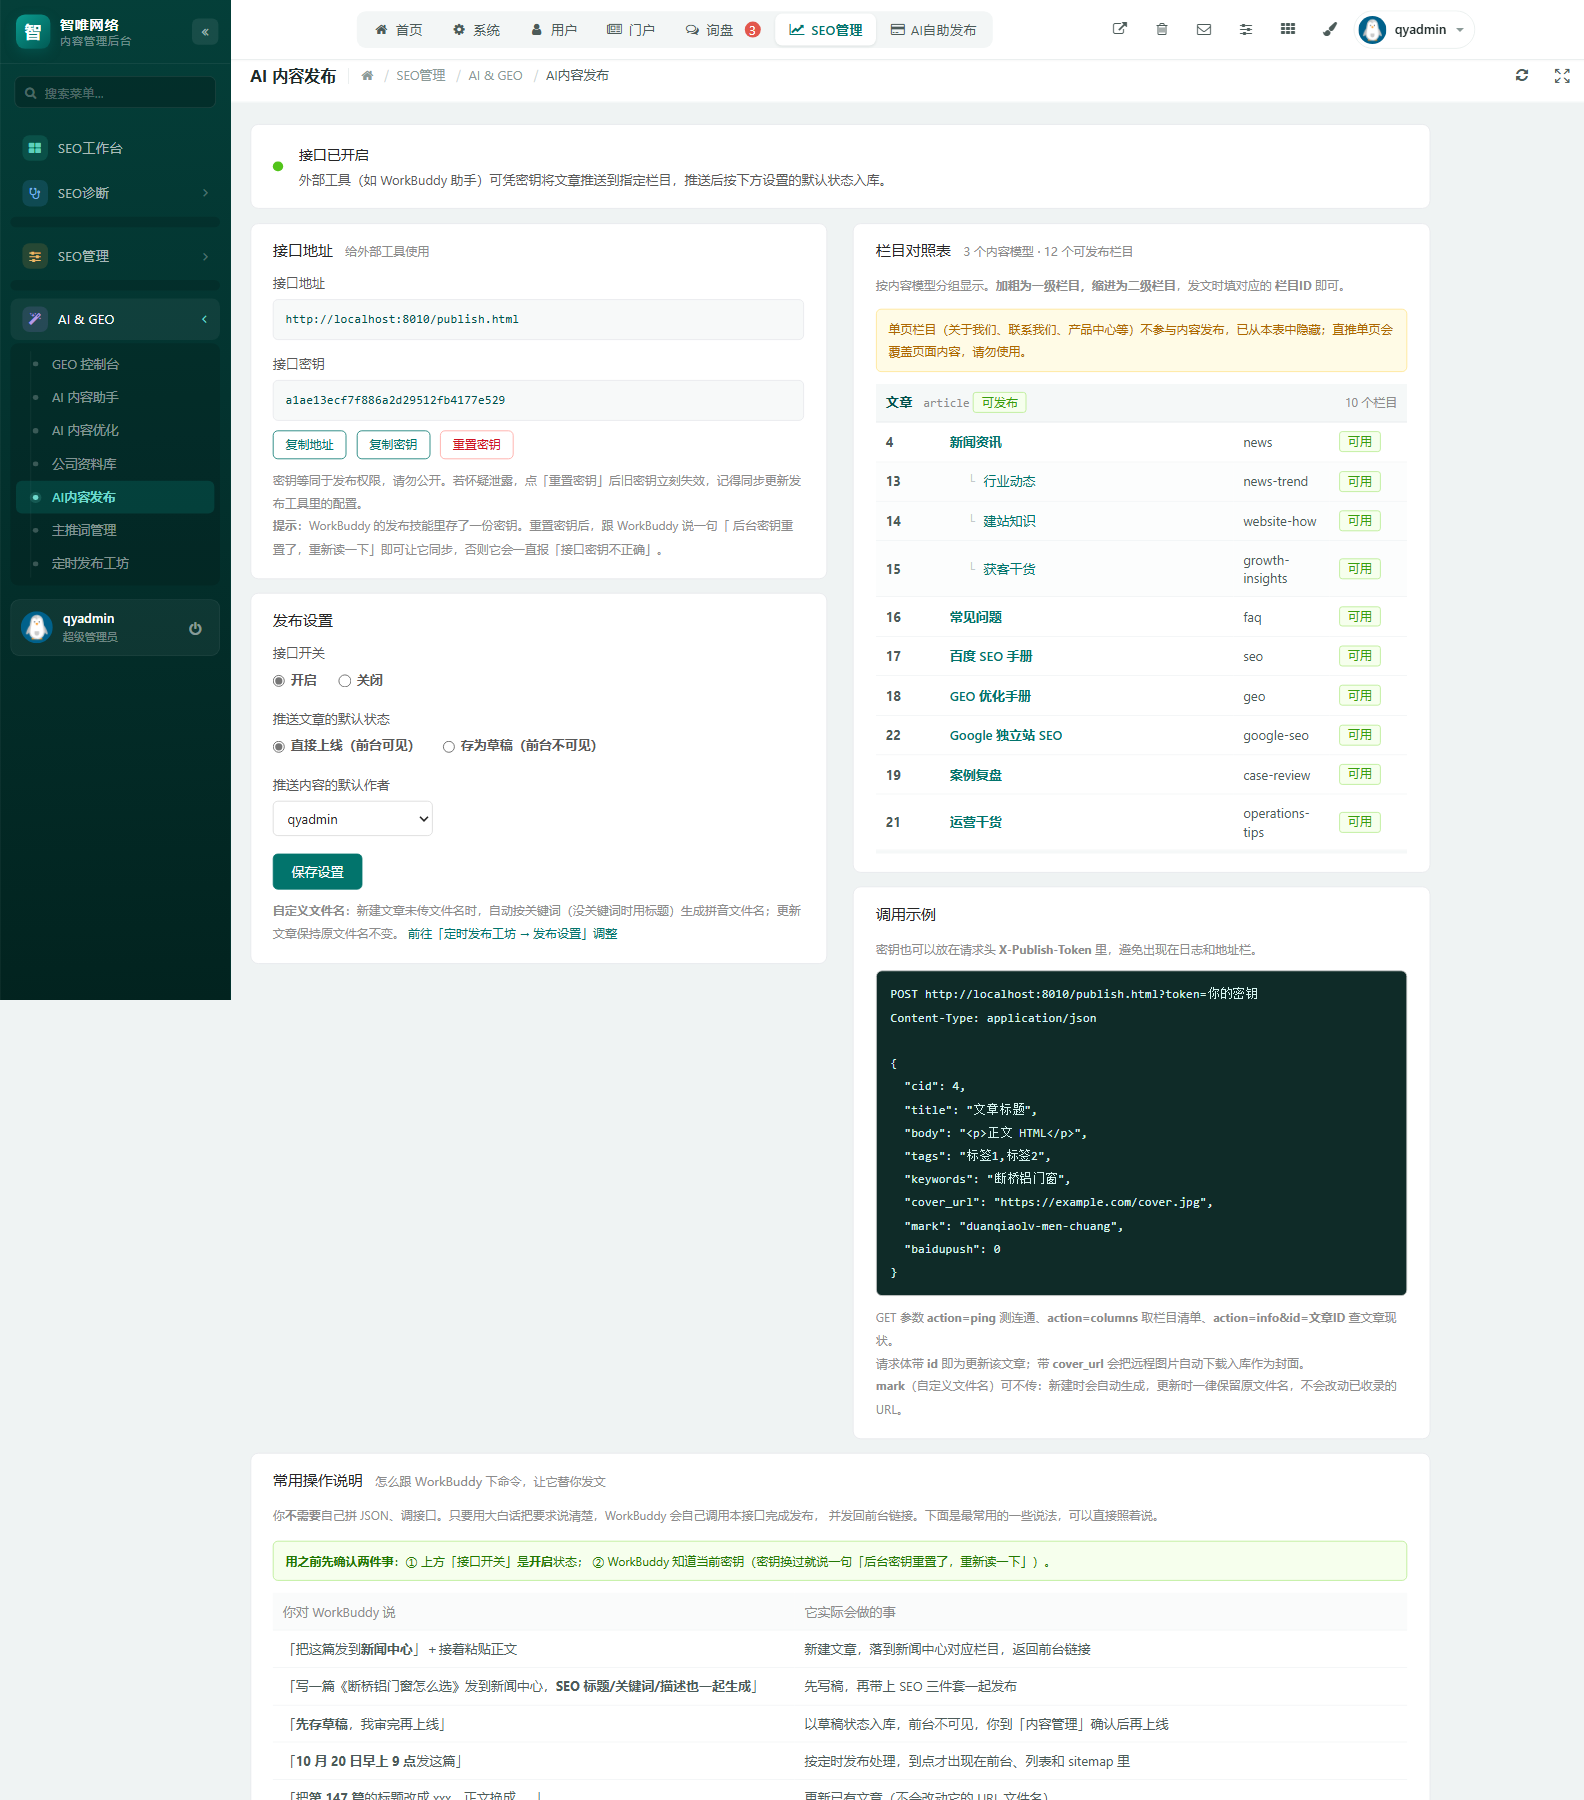Image resolution: width=1584 pixels, height=1800 pixels.
Task: Open the GEO 优化手册 column link
Action: point(990,696)
